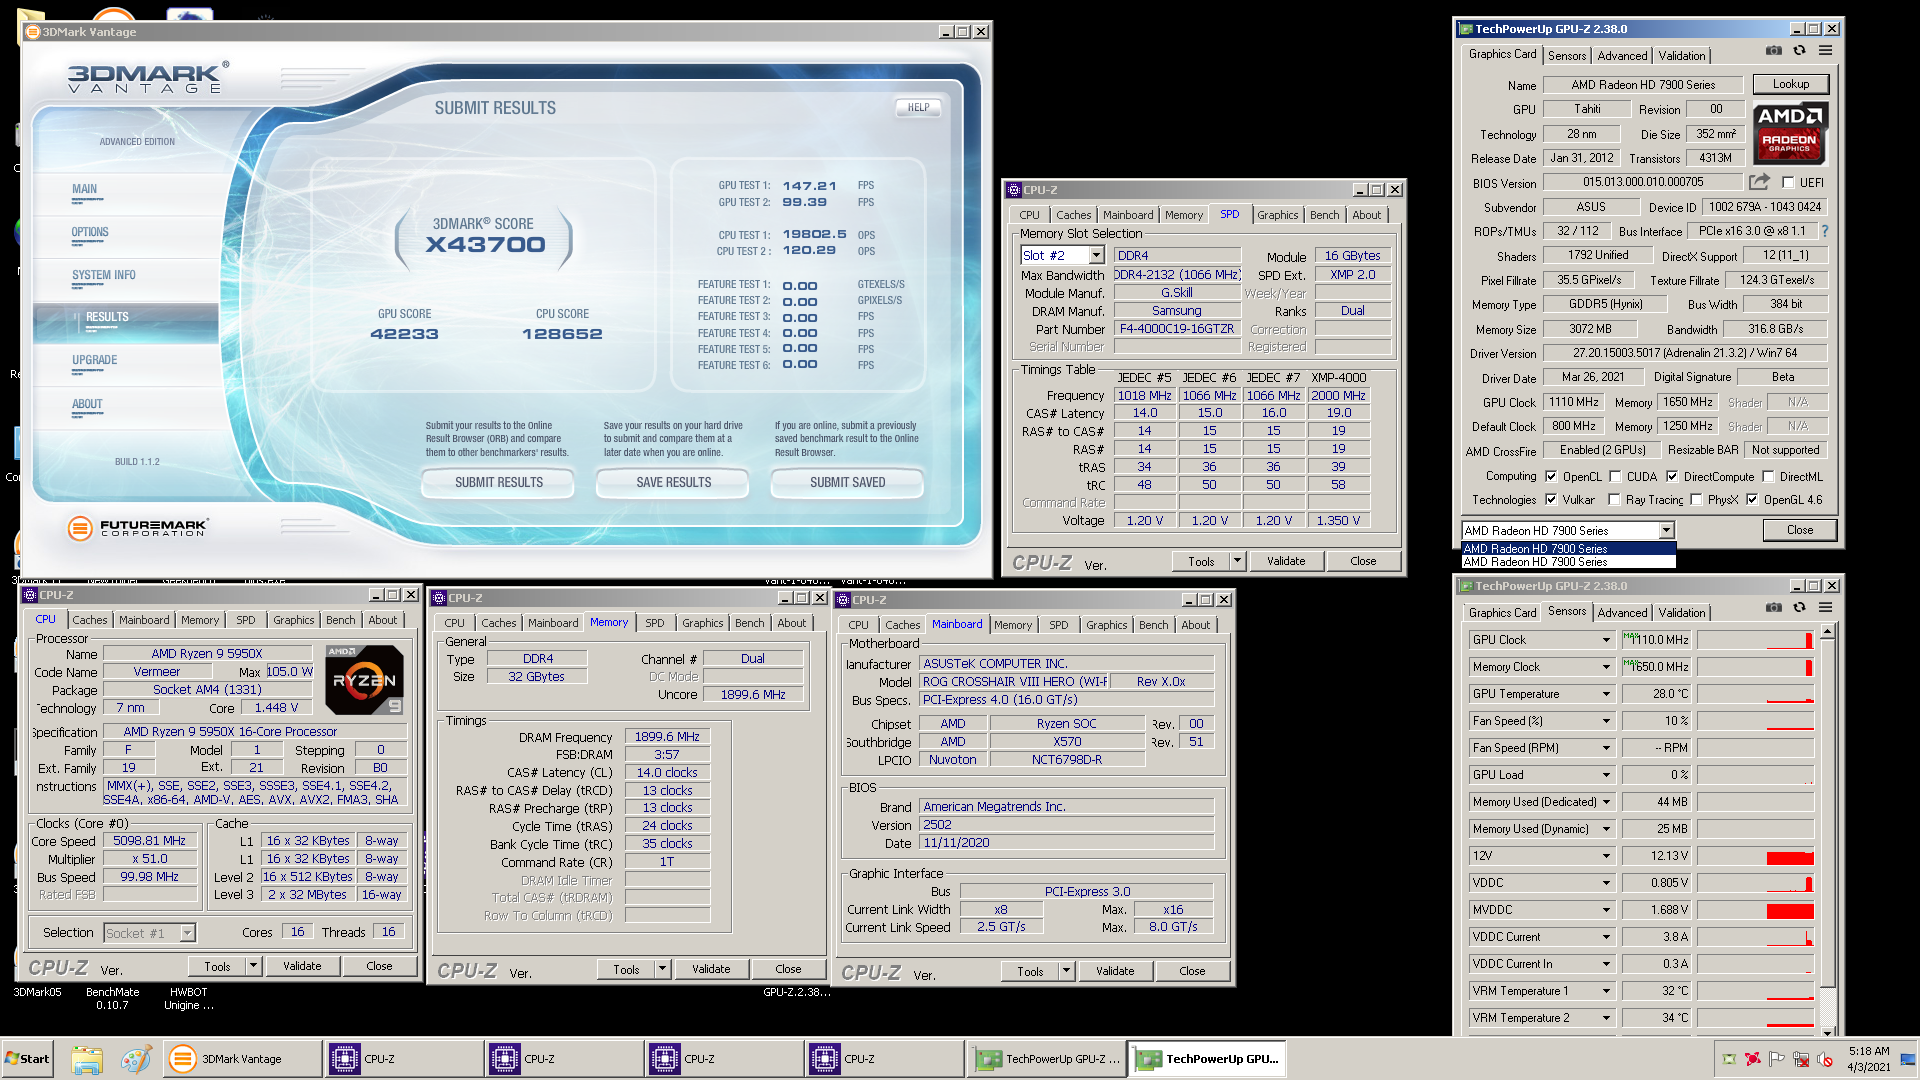Click HELP button in 3DMark Vantage

coord(918,108)
